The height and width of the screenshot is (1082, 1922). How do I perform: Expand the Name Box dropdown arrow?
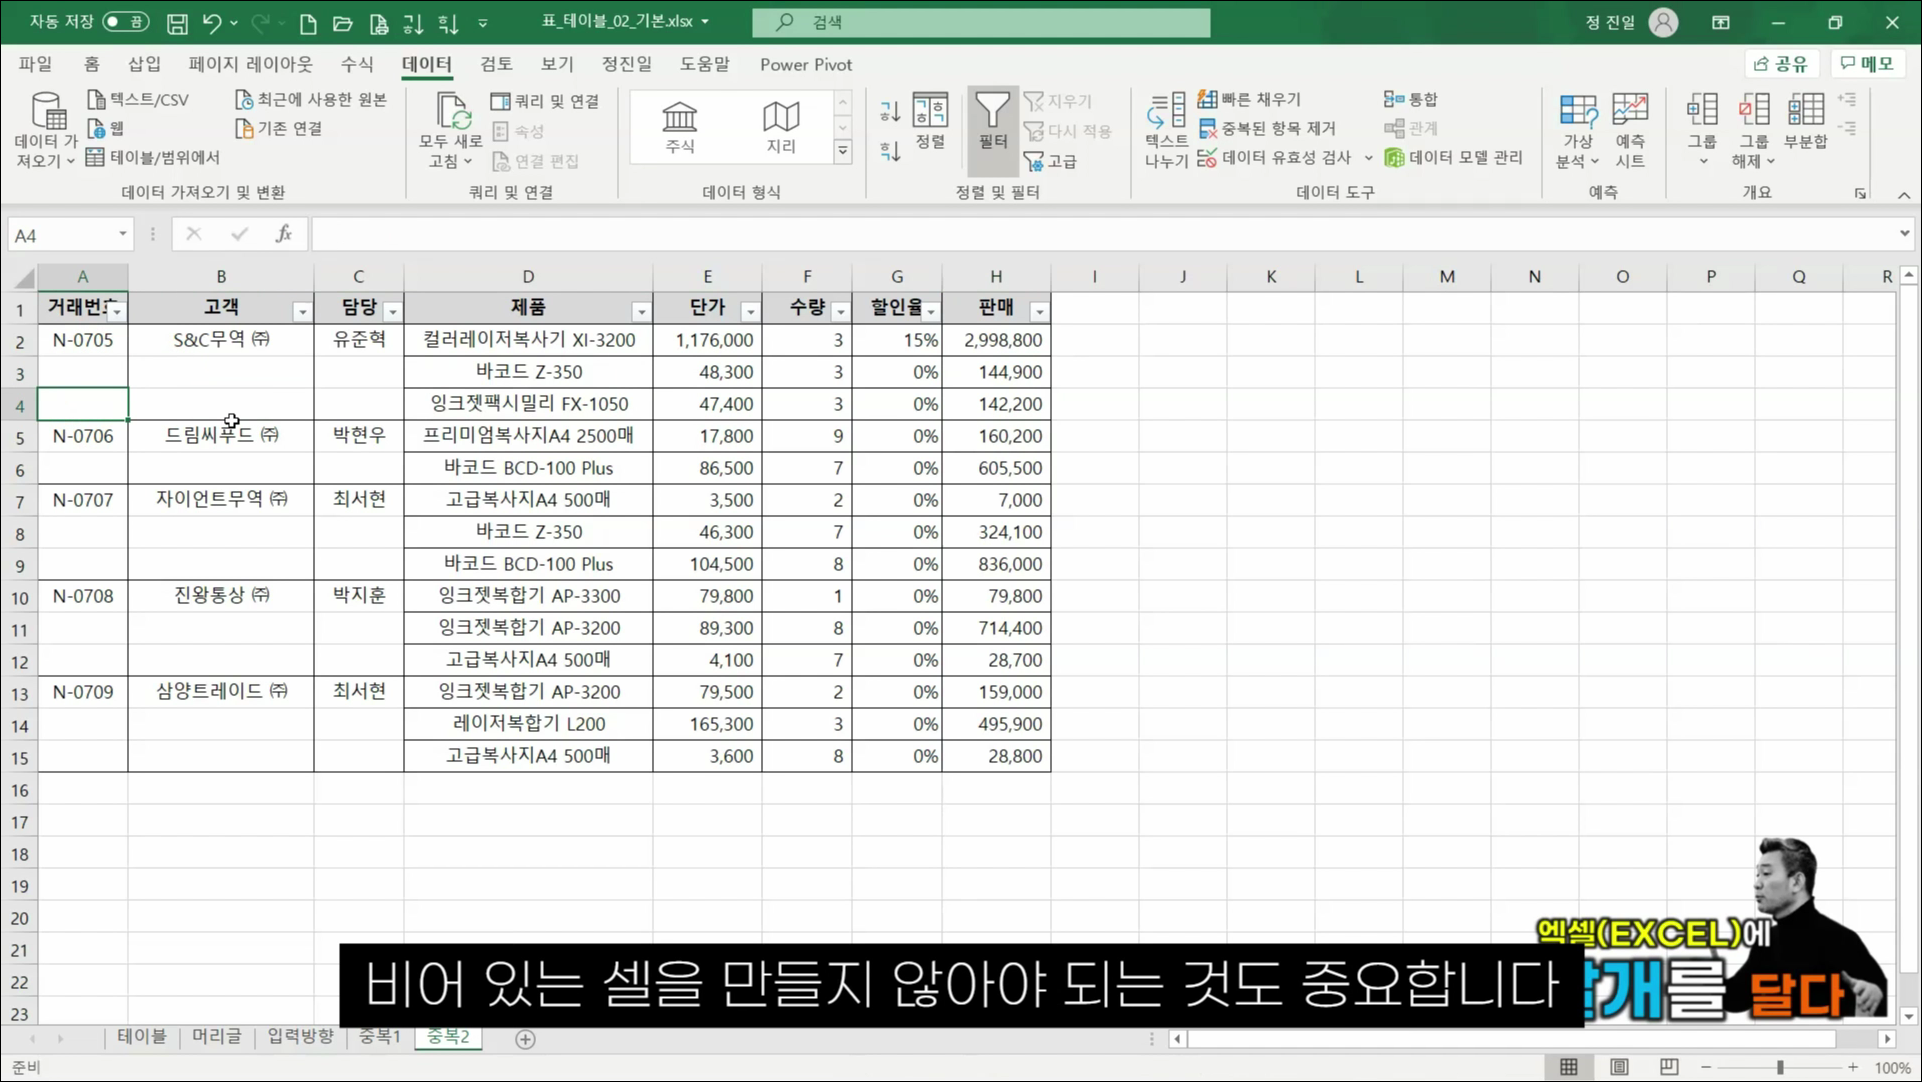click(x=123, y=233)
